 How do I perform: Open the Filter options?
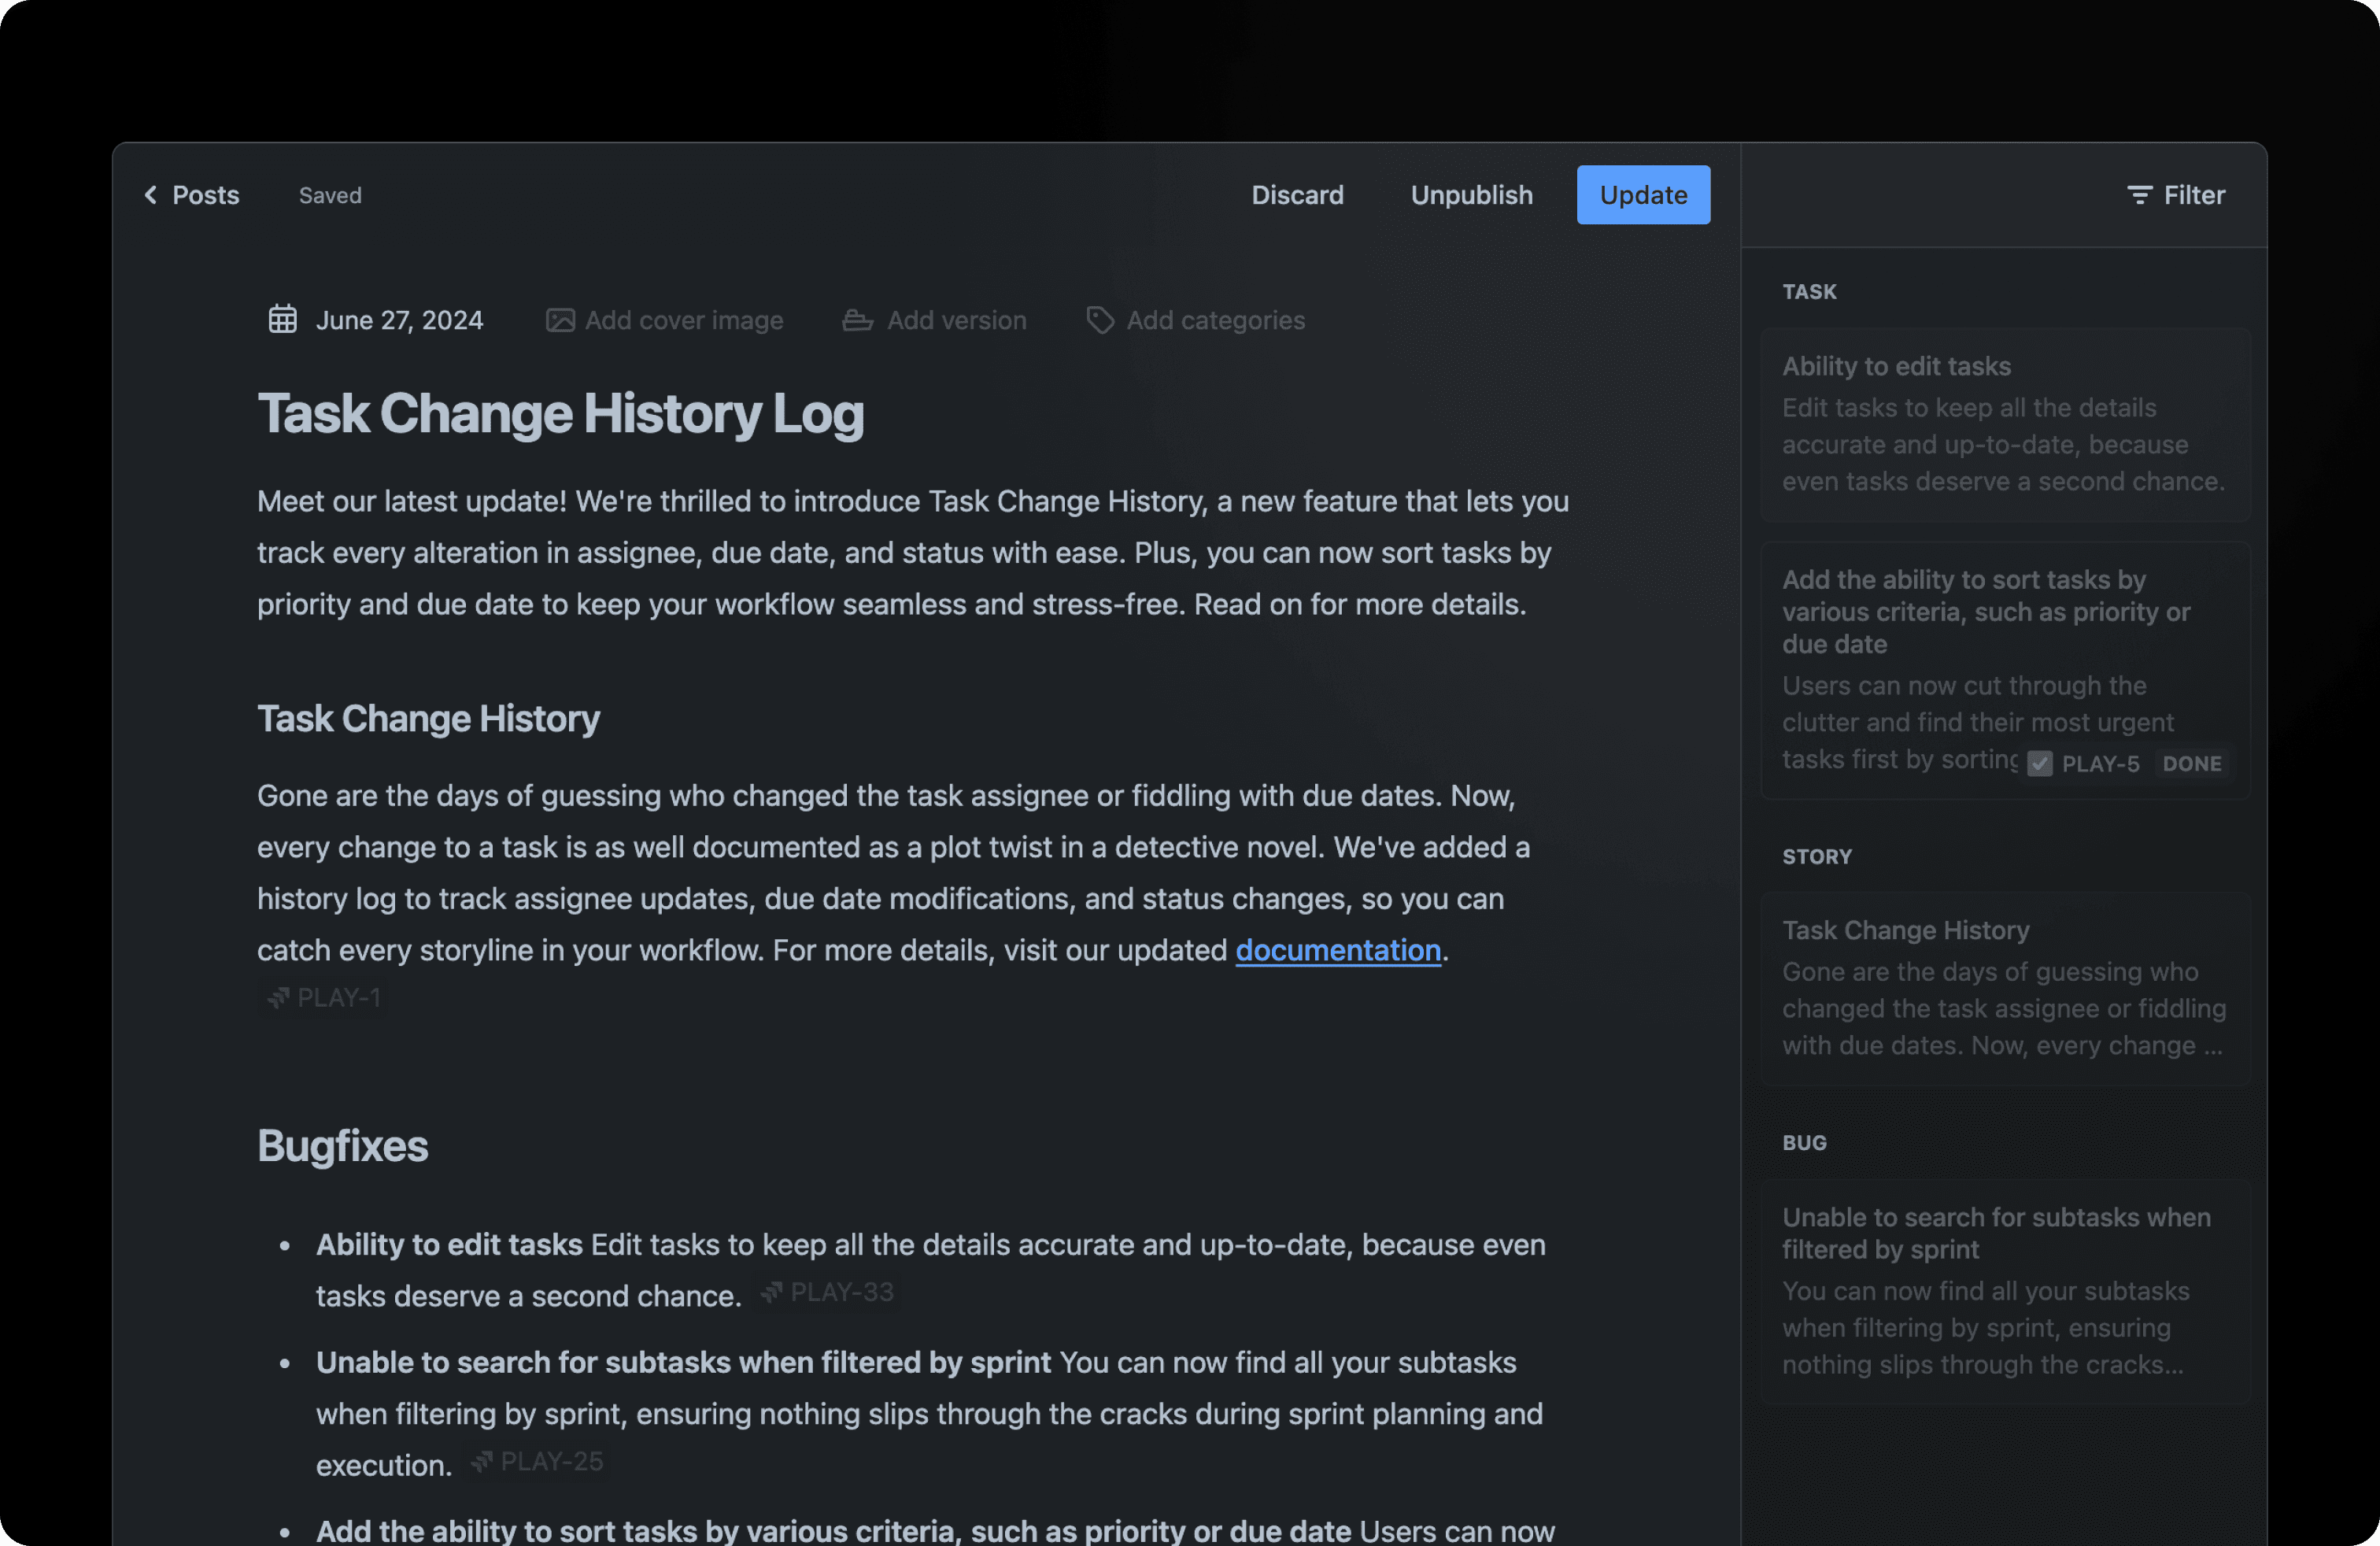point(2176,195)
